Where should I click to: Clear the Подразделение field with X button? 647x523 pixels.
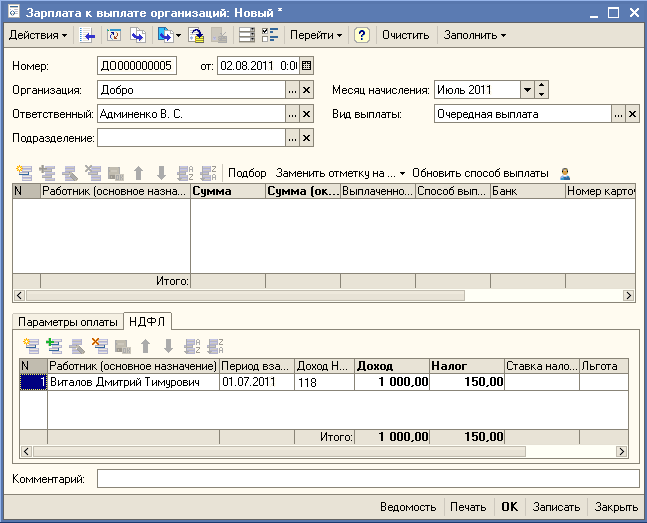coord(307,138)
